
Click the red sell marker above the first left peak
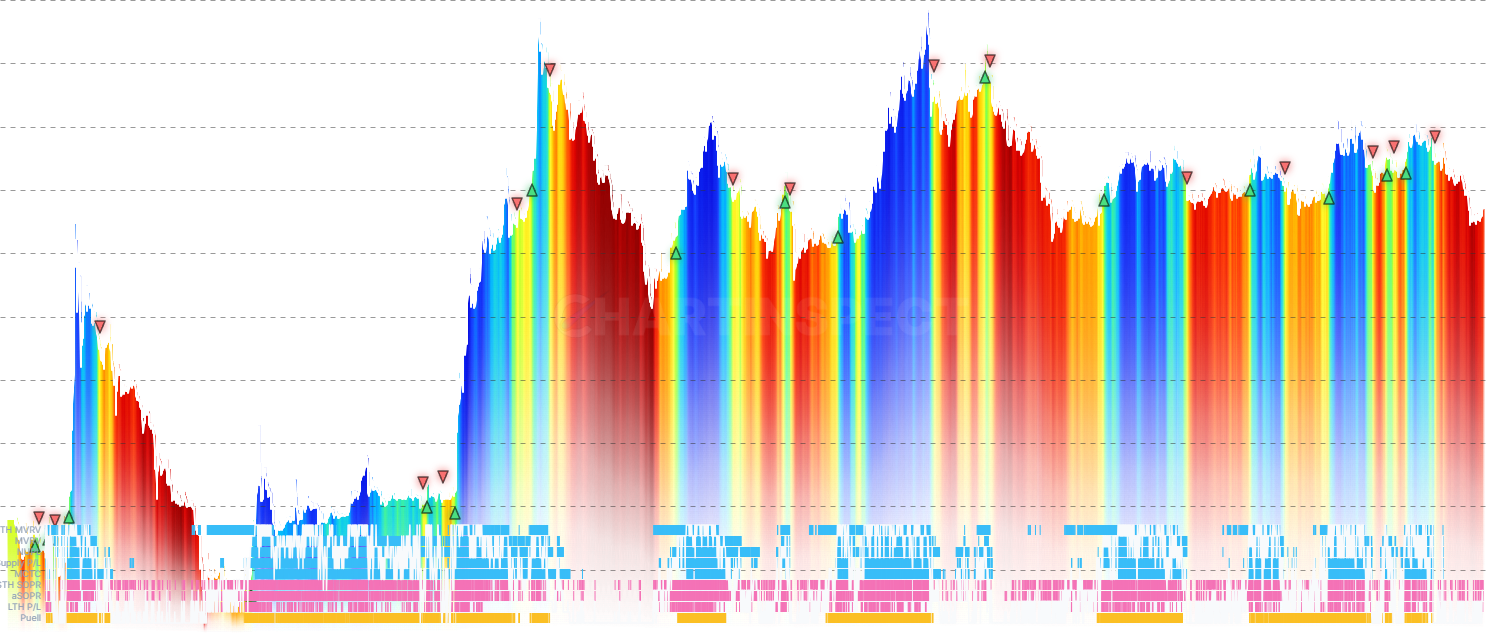pyautogui.click(x=100, y=326)
